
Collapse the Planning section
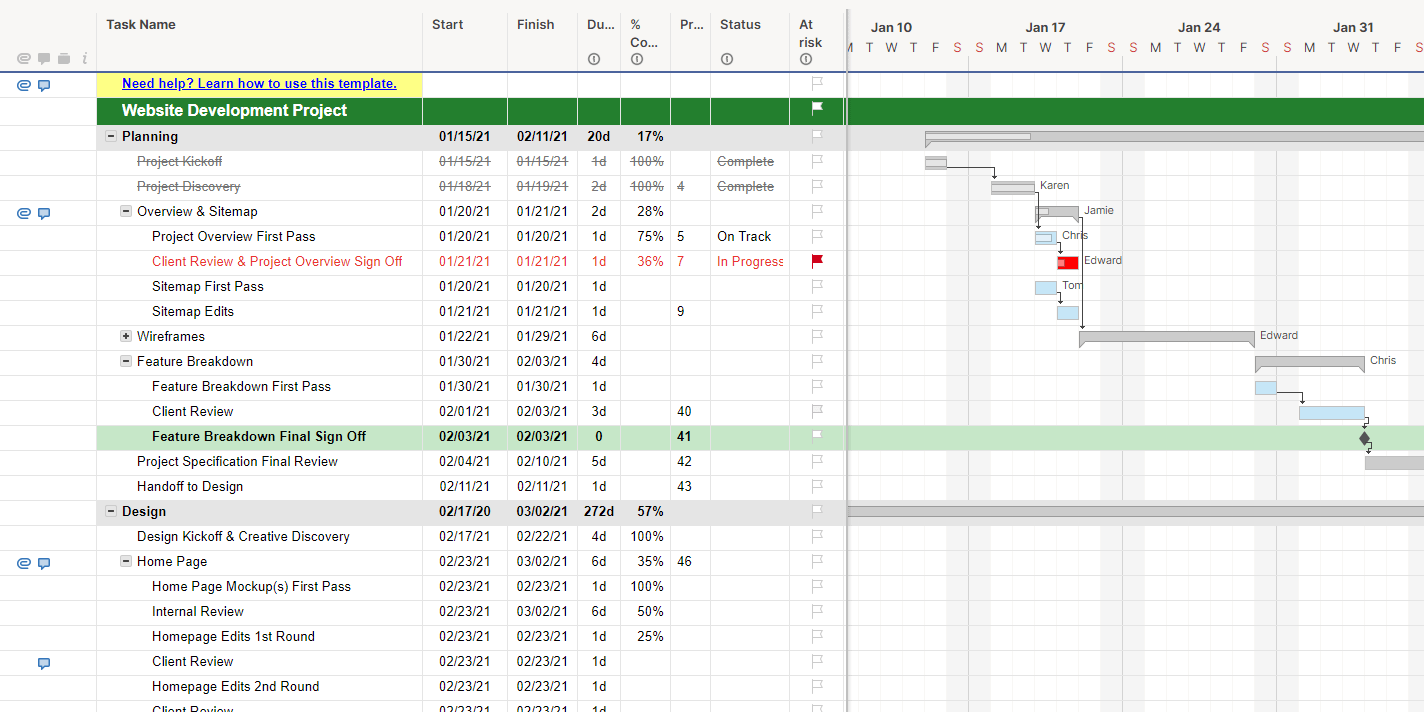111,136
